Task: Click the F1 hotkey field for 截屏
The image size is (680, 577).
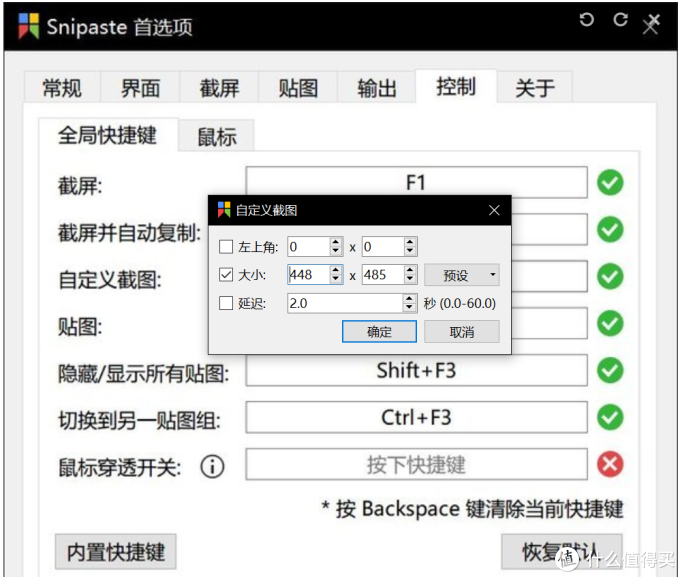Action: [x=416, y=182]
